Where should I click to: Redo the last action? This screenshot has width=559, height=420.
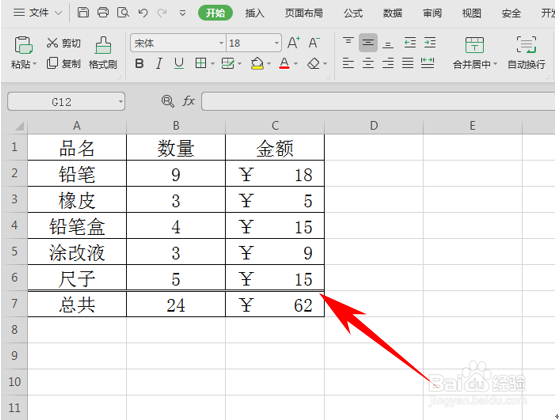pos(162,13)
